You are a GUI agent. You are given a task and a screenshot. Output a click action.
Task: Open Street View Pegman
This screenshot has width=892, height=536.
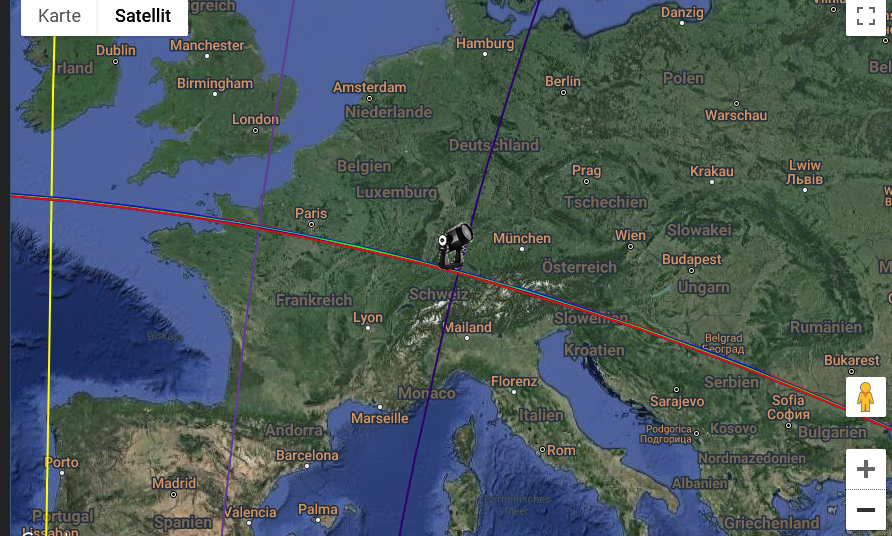865,397
